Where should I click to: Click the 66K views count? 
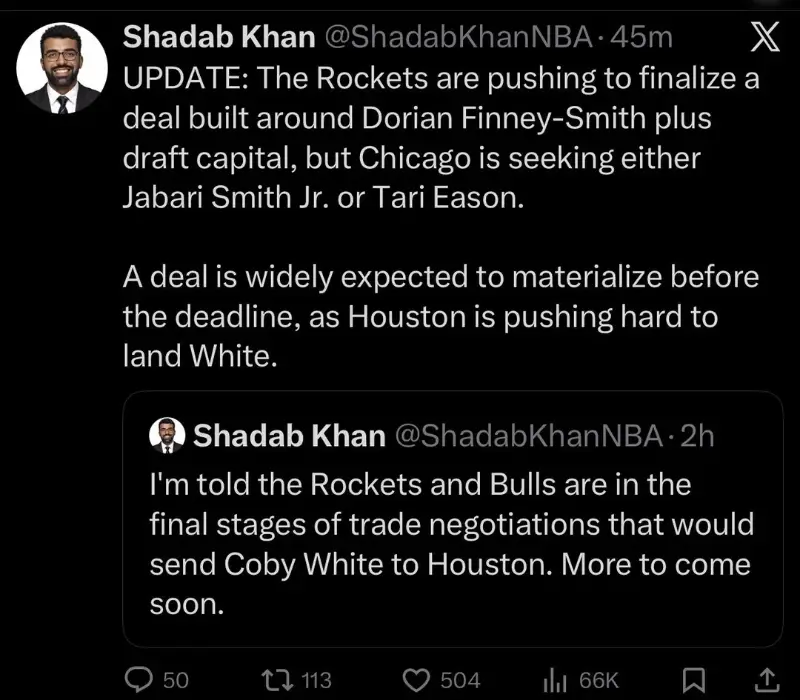point(599,680)
